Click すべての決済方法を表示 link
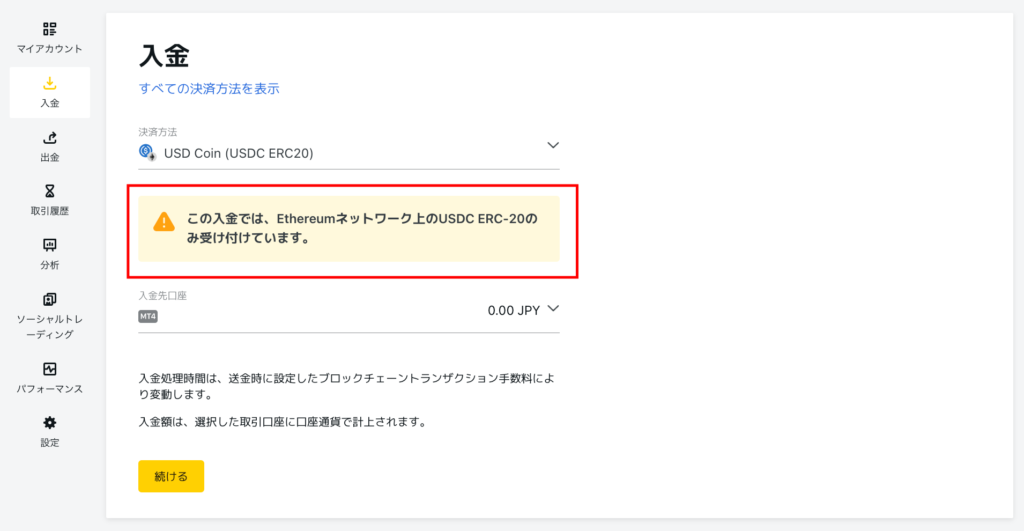This screenshot has width=1024, height=531. pyautogui.click(x=209, y=89)
